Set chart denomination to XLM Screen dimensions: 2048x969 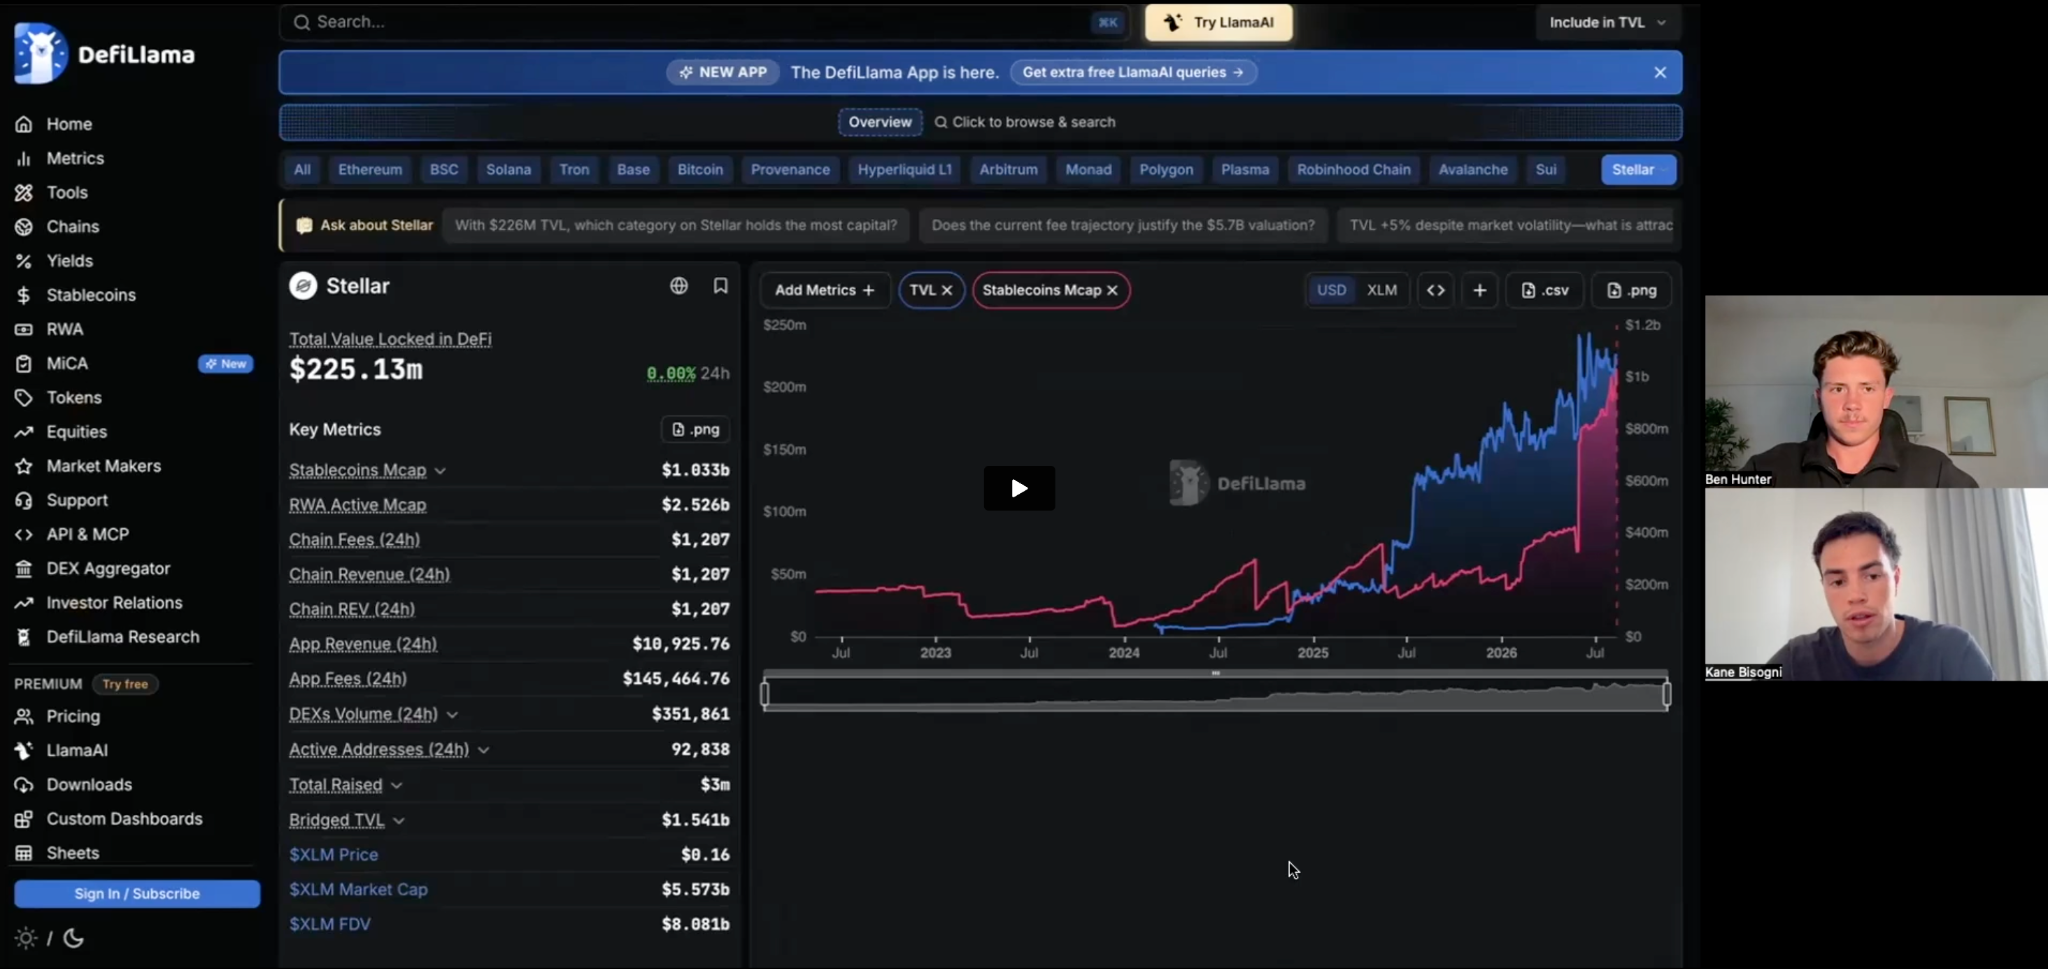(1382, 290)
